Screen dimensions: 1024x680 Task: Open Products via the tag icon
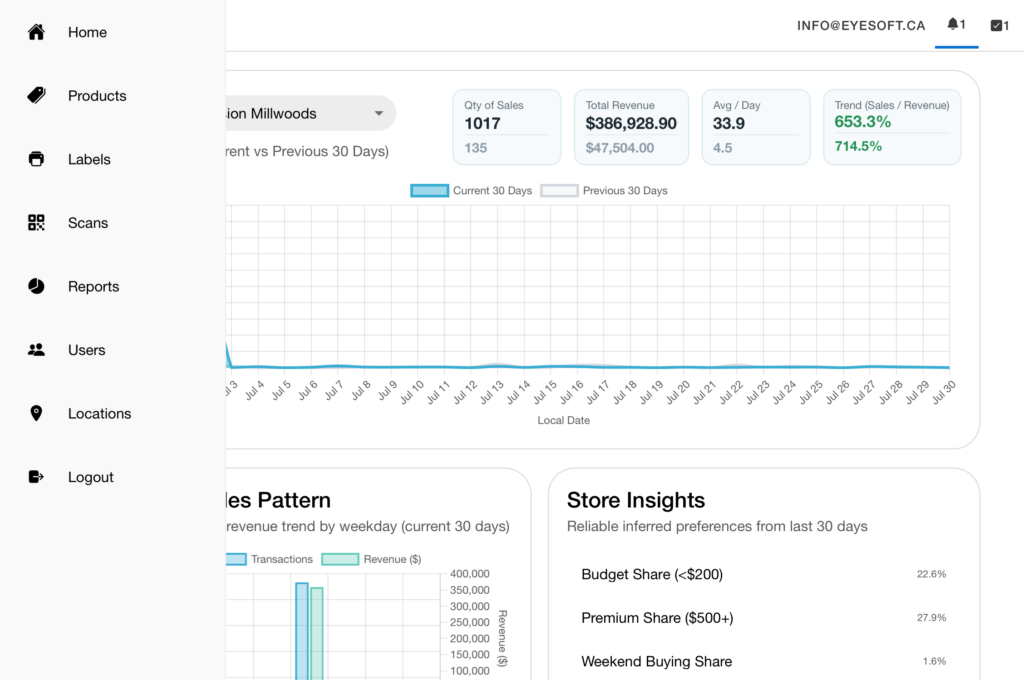[36, 95]
